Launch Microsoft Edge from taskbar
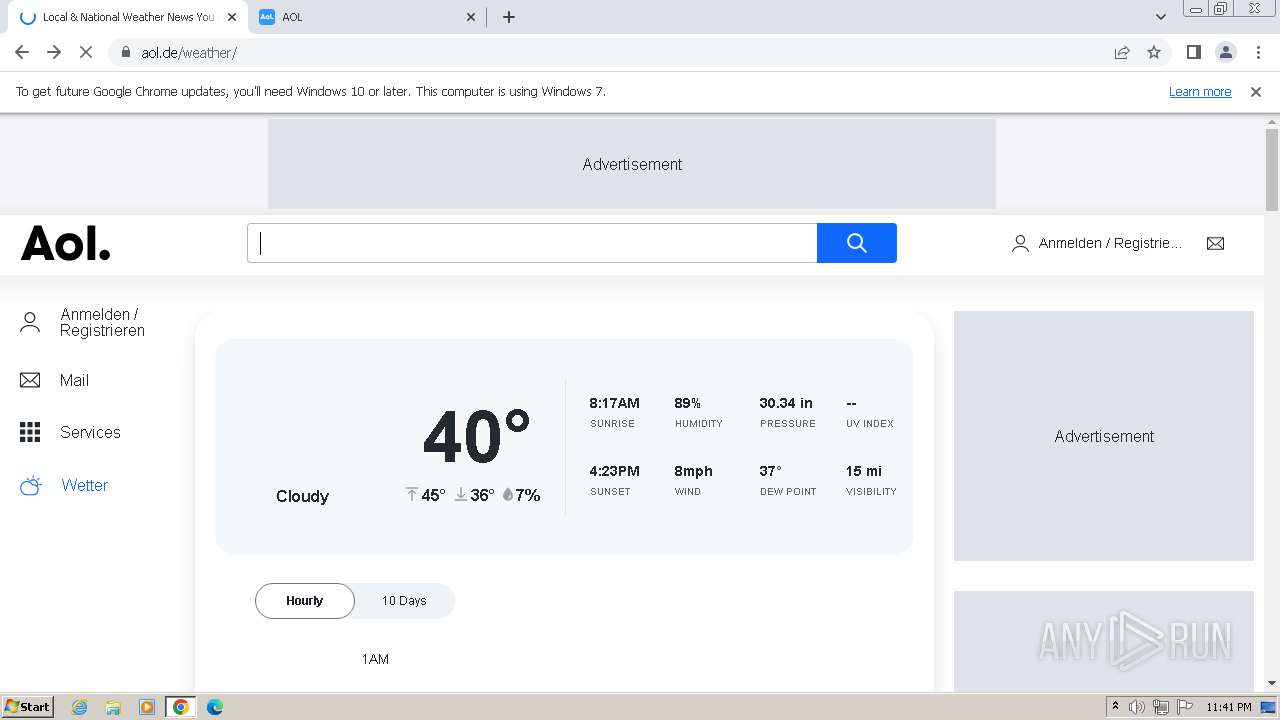The width and height of the screenshot is (1280, 720). click(x=215, y=707)
